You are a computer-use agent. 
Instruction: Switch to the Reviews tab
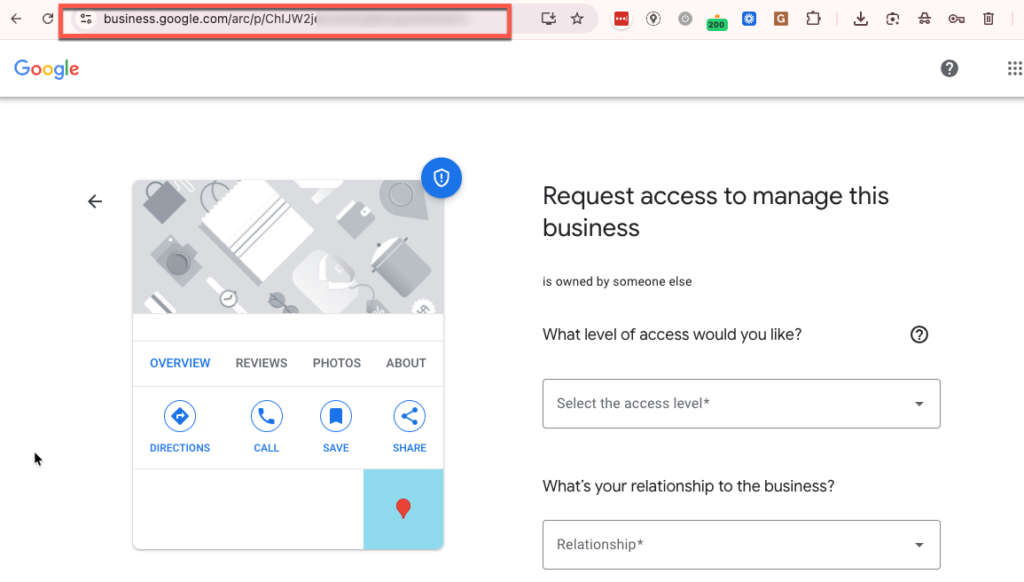coord(261,363)
